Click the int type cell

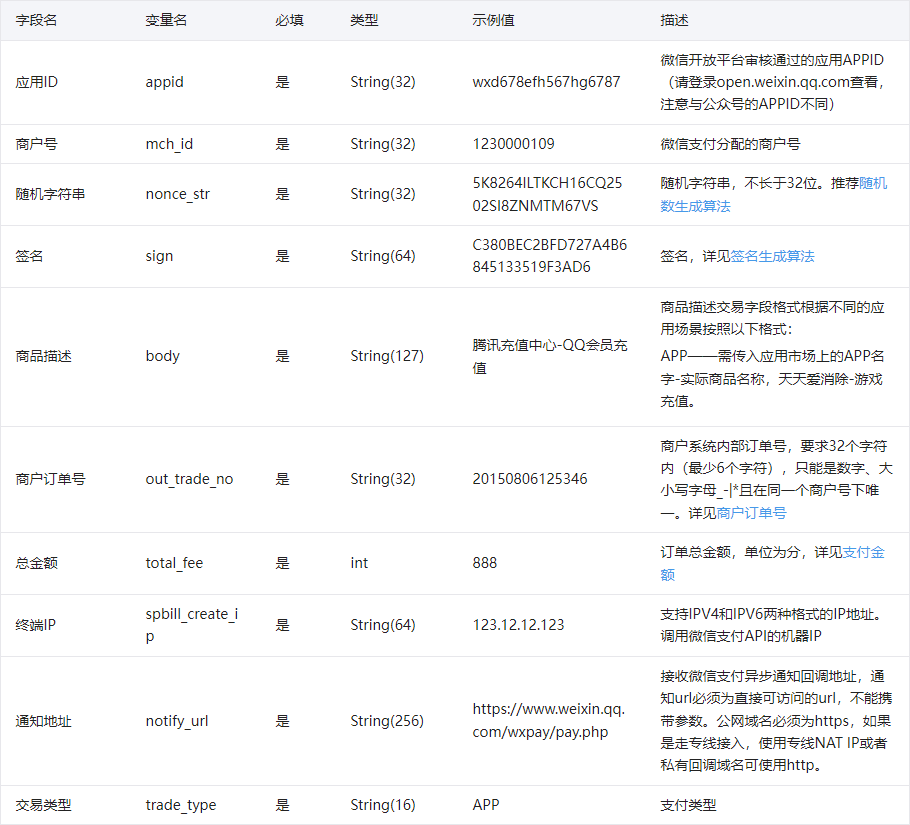point(359,563)
